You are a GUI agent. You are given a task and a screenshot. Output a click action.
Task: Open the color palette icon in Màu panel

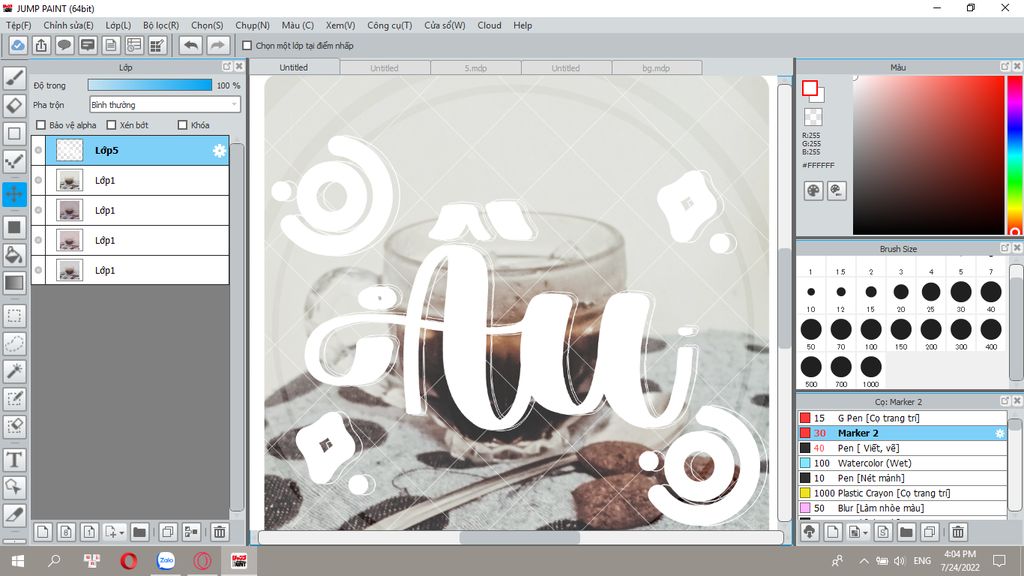pos(813,191)
